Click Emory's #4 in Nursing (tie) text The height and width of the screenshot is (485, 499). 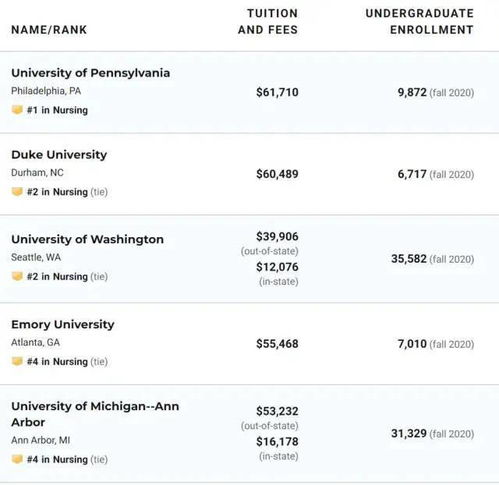coord(67,362)
